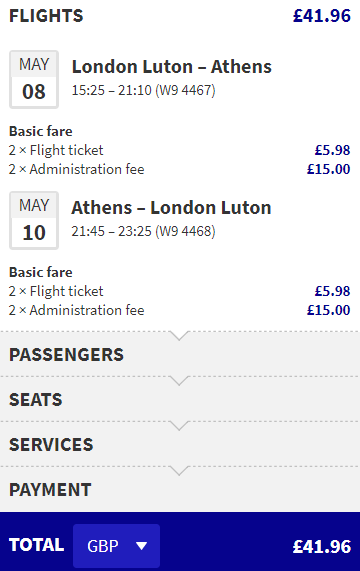The width and height of the screenshot is (360, 571).
Task: Click the flight number W9 4467 details
Action: [x=185, y=90]
